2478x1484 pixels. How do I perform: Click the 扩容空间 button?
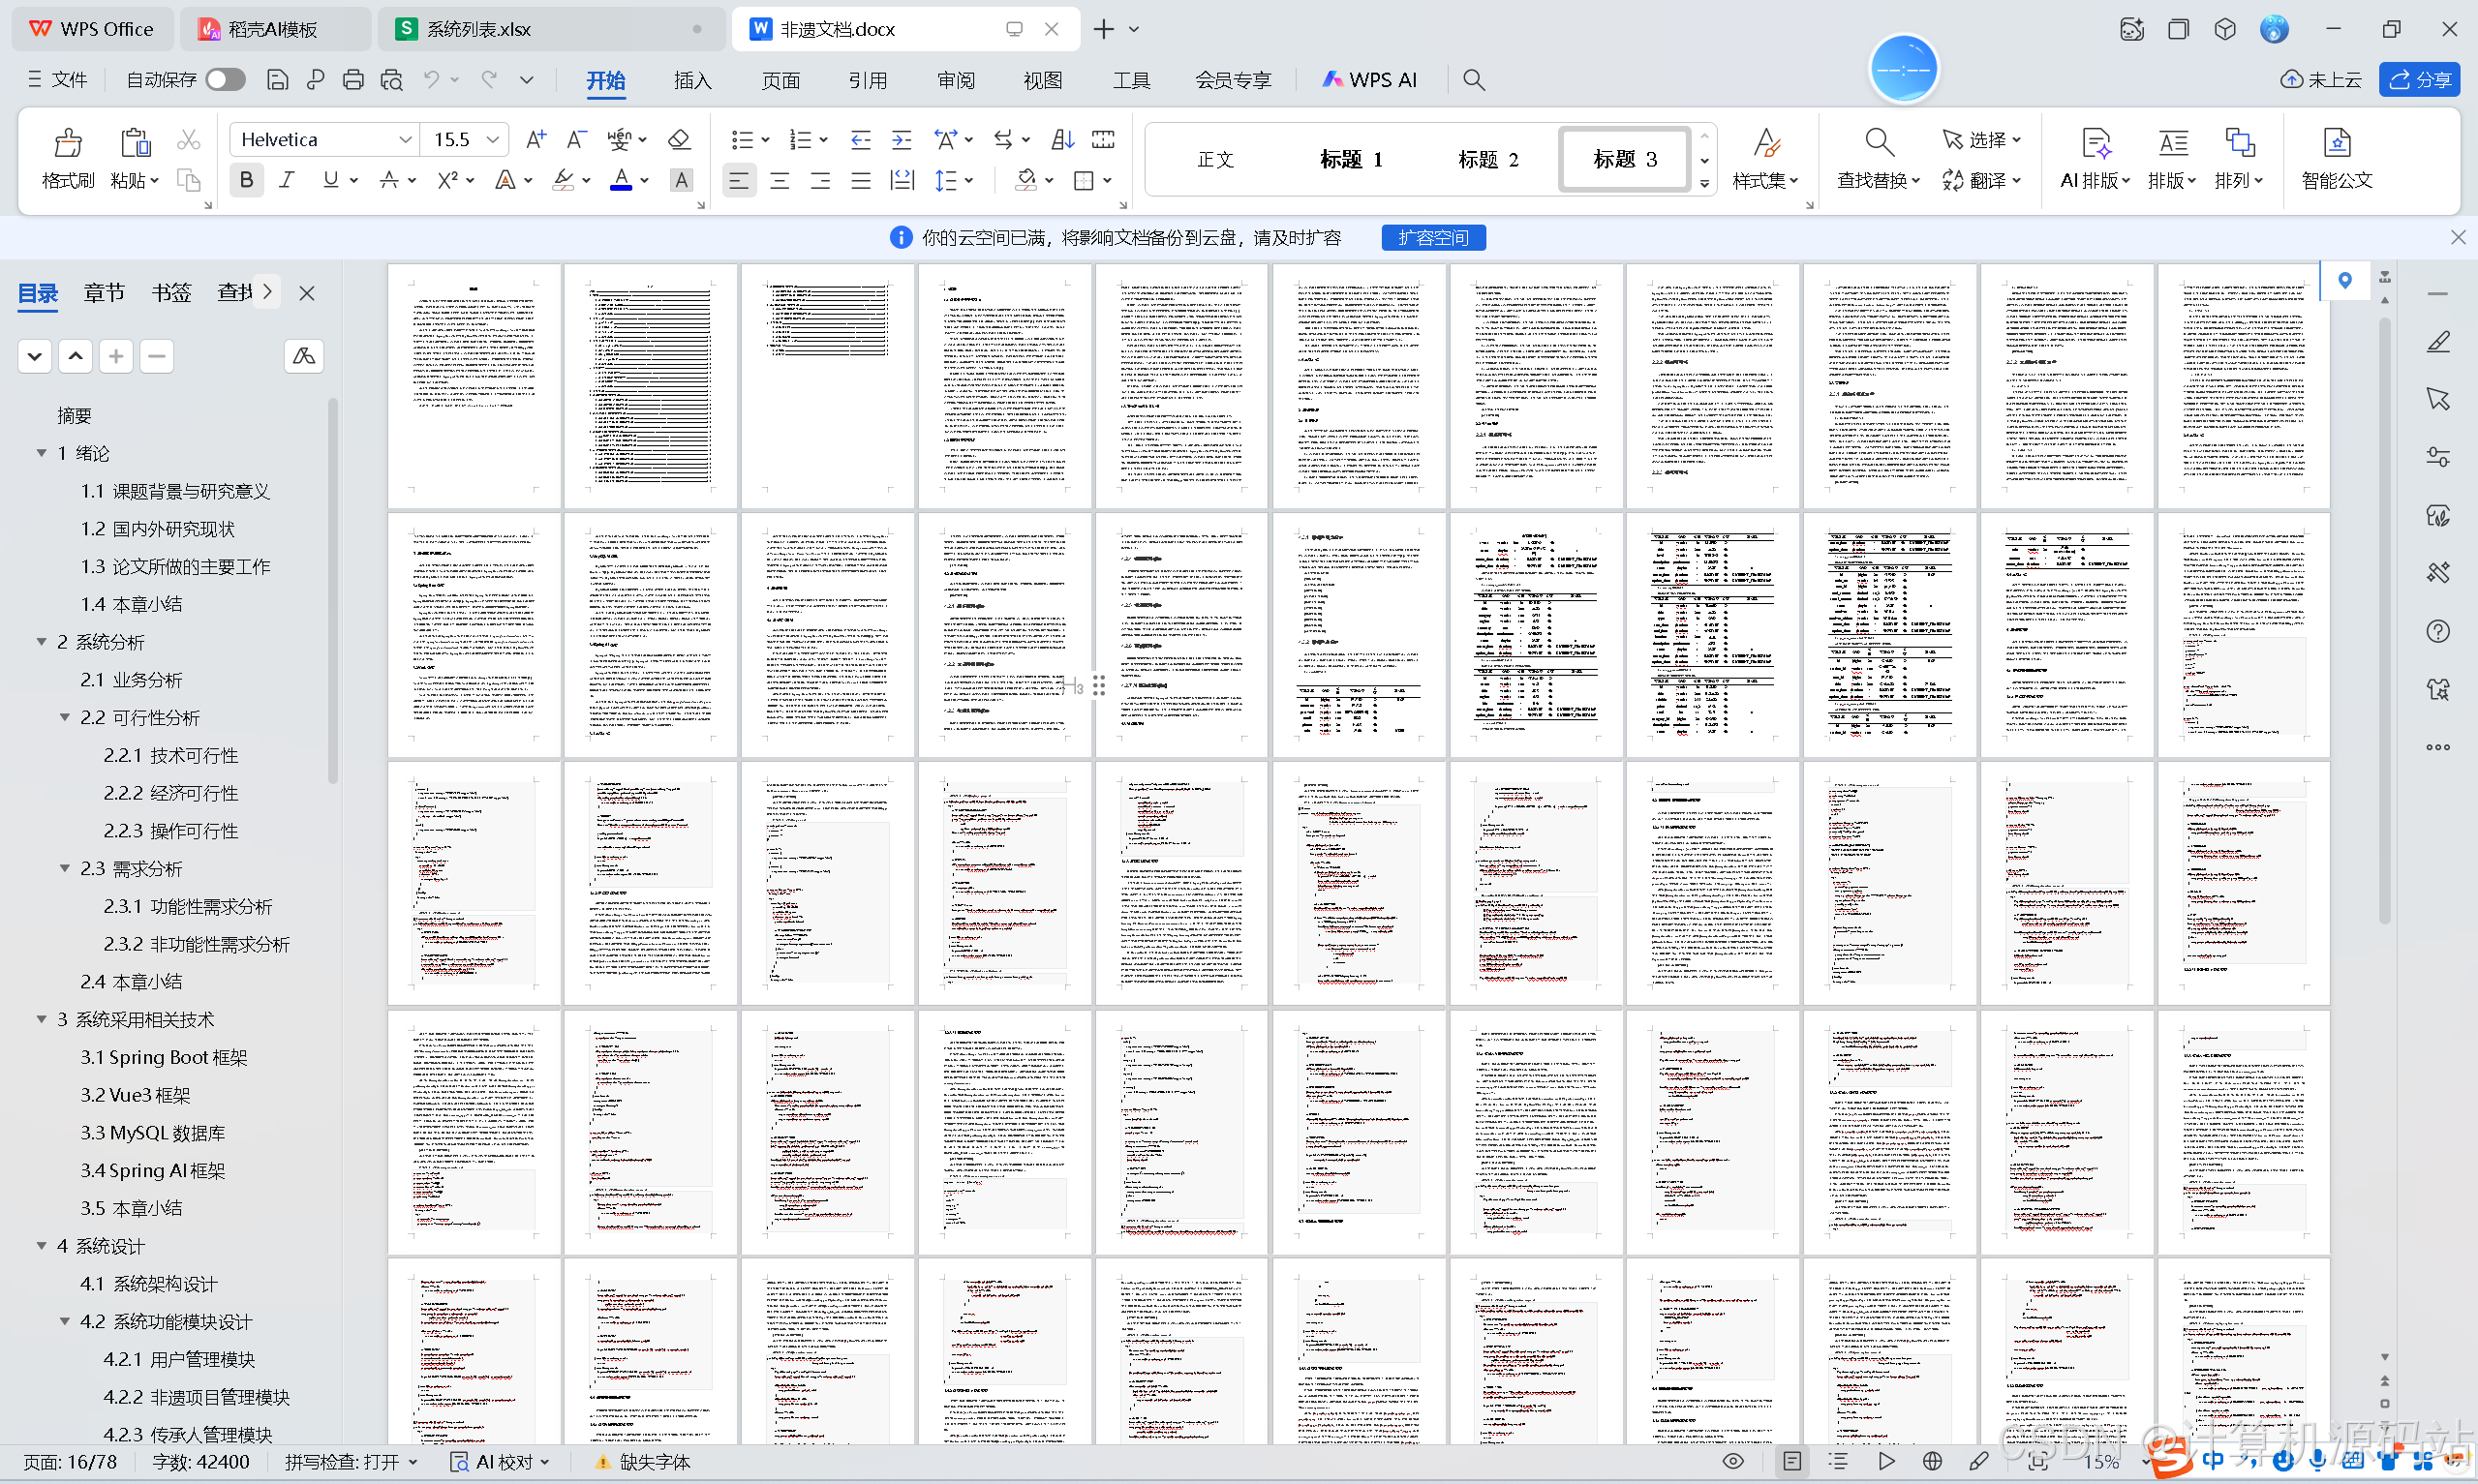pyautogui.click(x=1432, y=237)
